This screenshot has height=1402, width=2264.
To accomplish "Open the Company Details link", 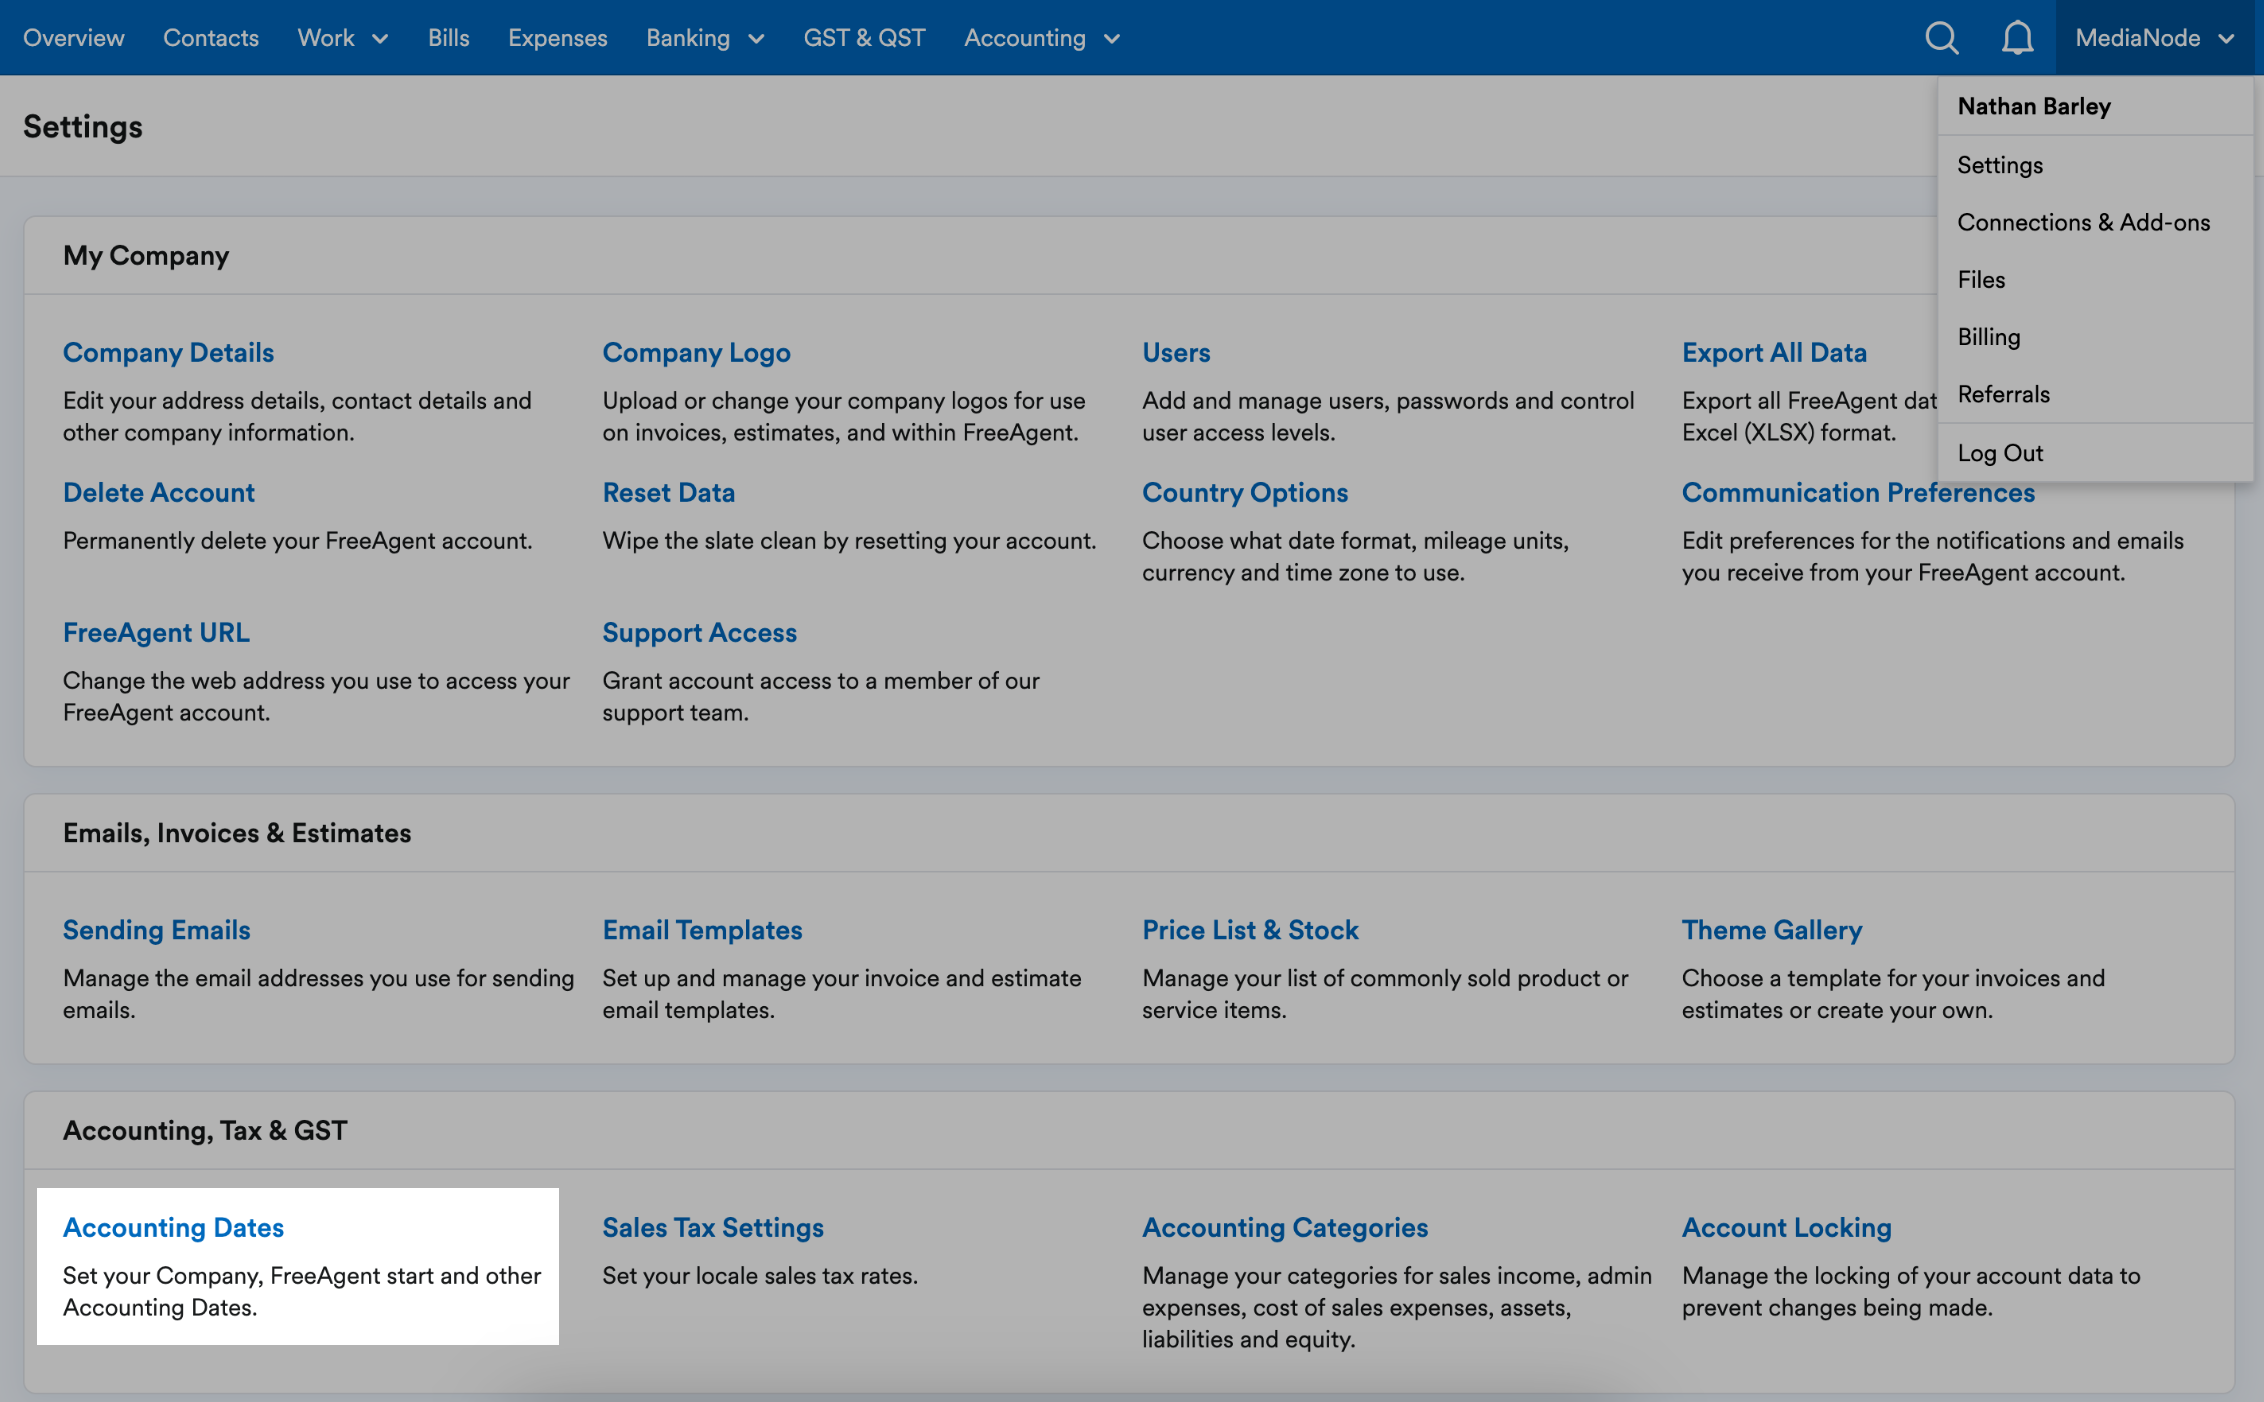I will coord(168,352).
